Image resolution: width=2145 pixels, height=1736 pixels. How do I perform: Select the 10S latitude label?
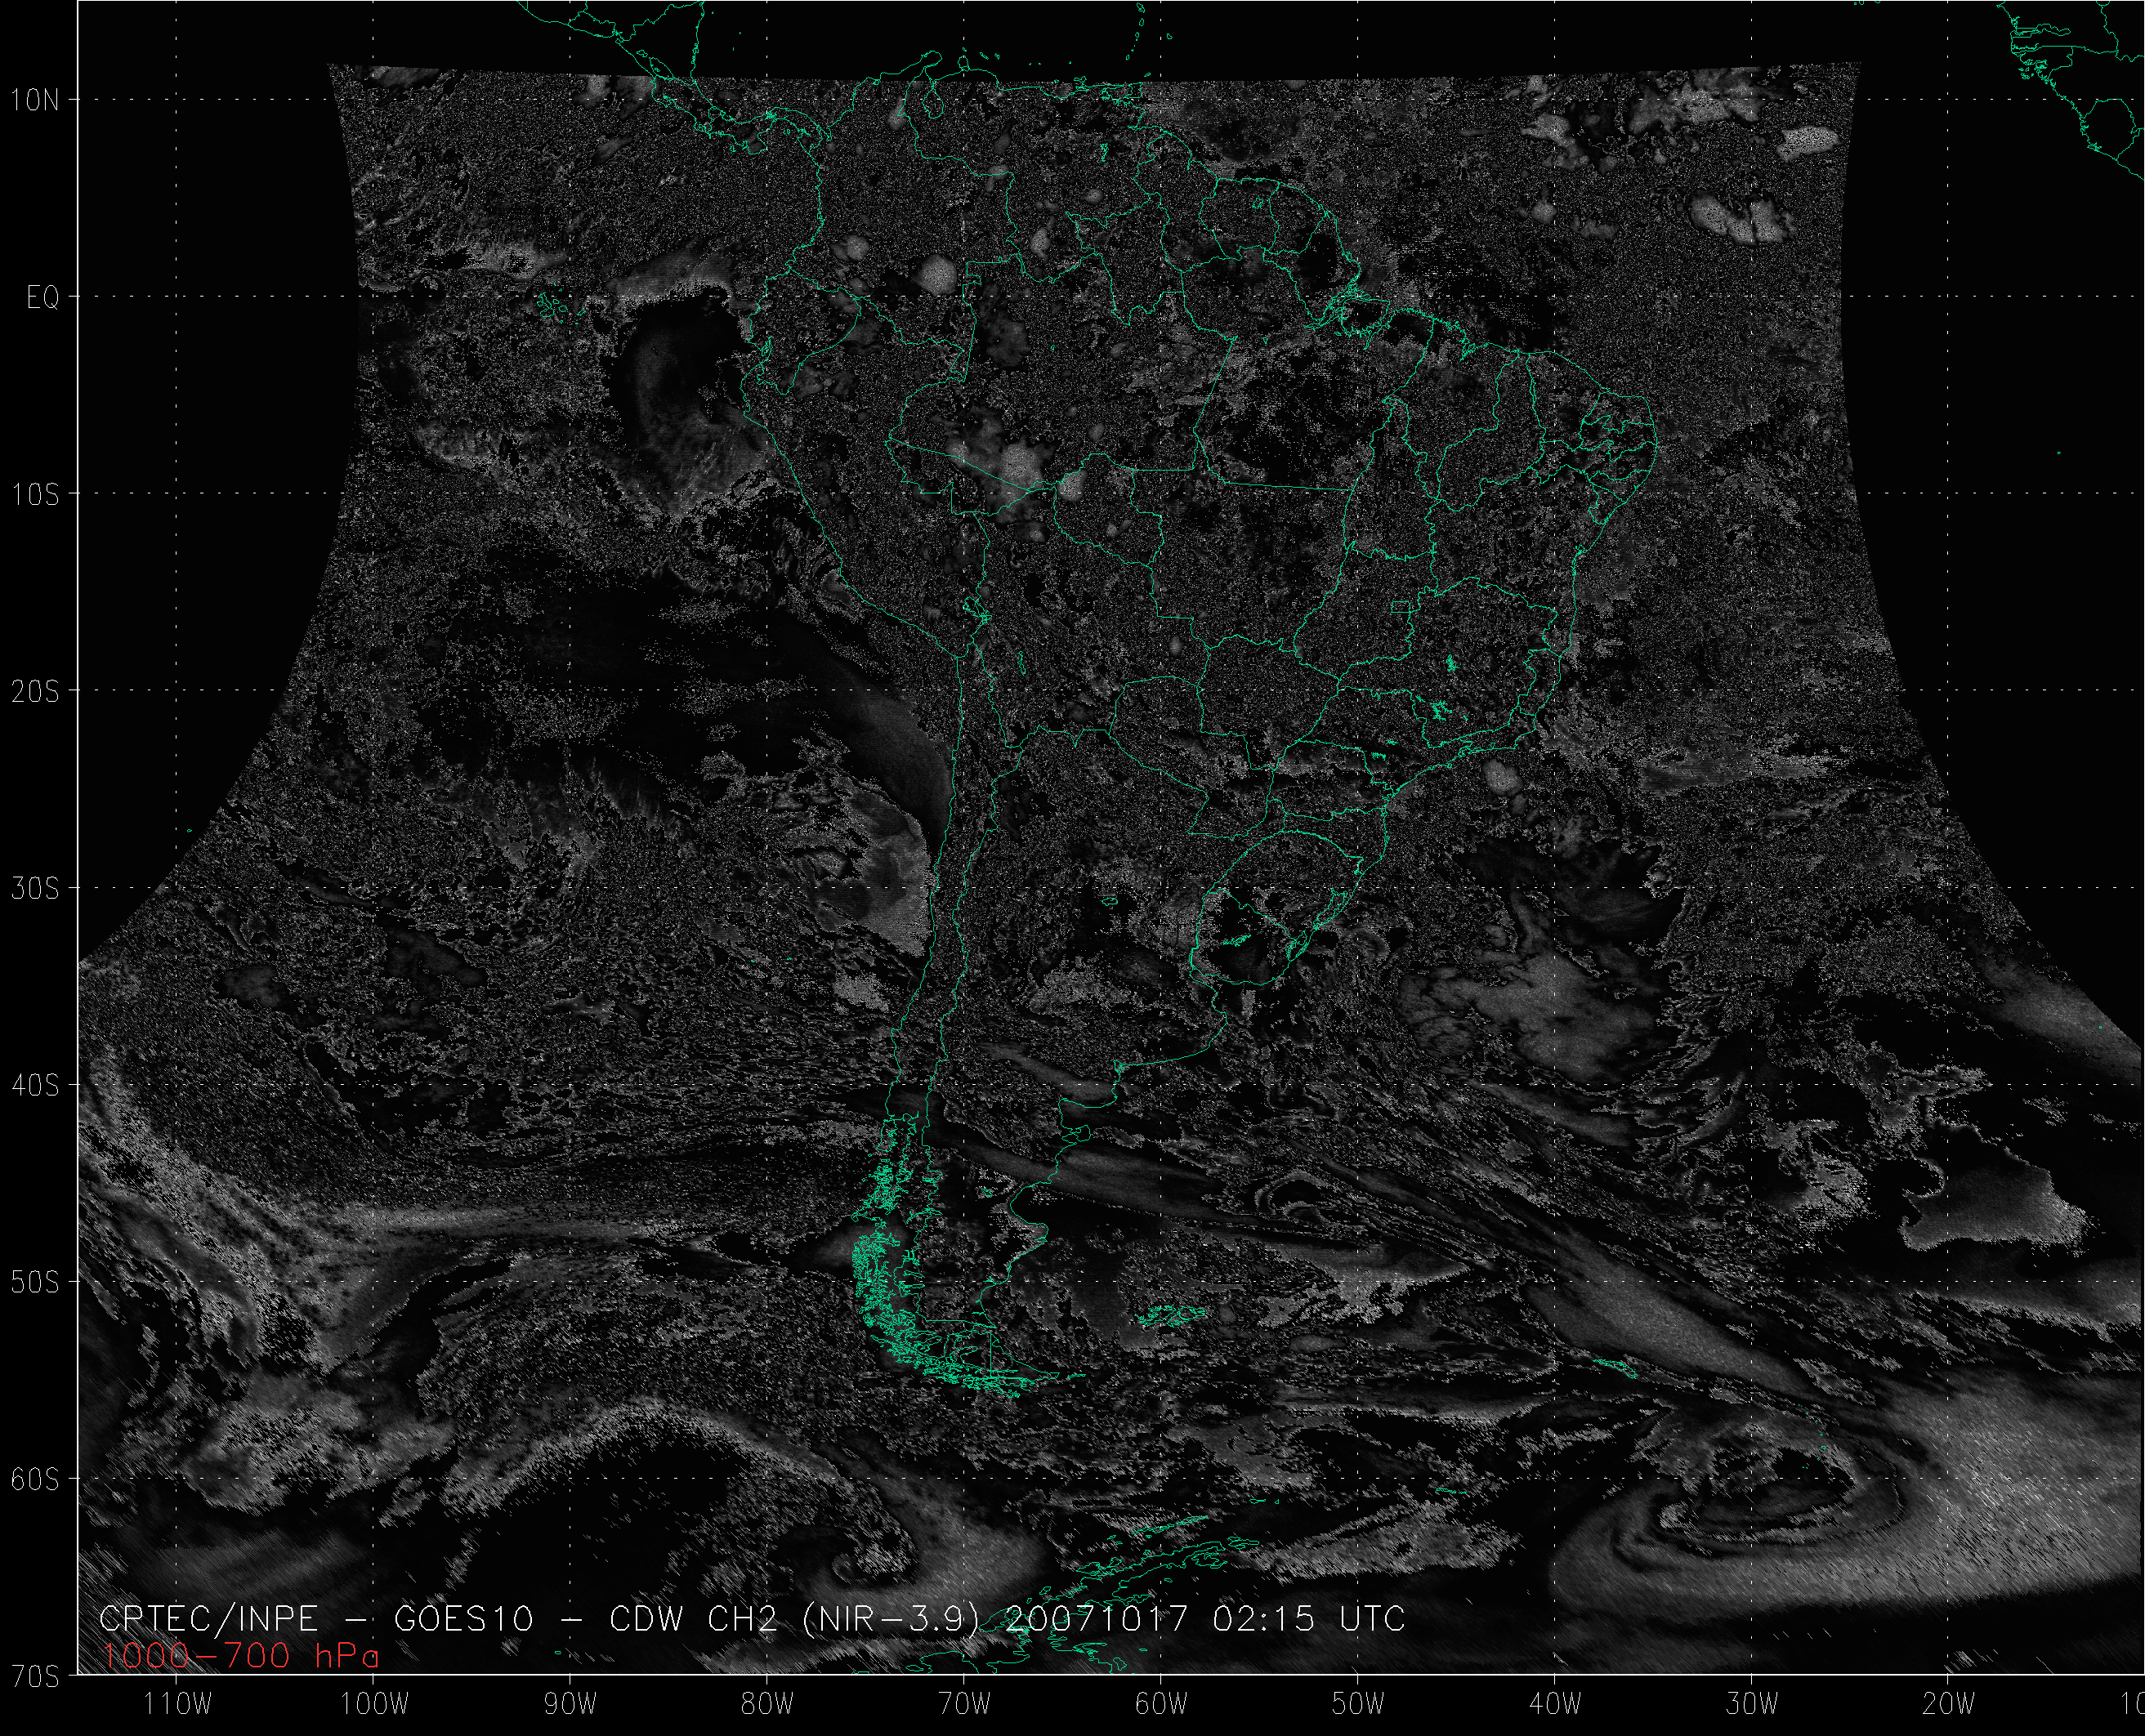[x=35, y=494]
